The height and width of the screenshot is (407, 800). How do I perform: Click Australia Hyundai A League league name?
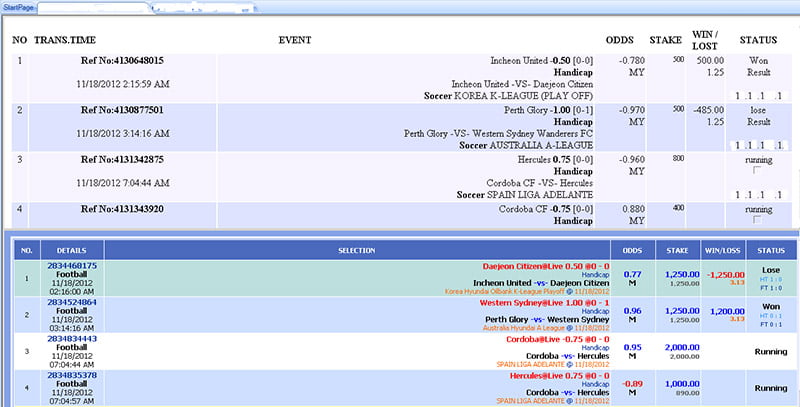[x=523, y=328]
